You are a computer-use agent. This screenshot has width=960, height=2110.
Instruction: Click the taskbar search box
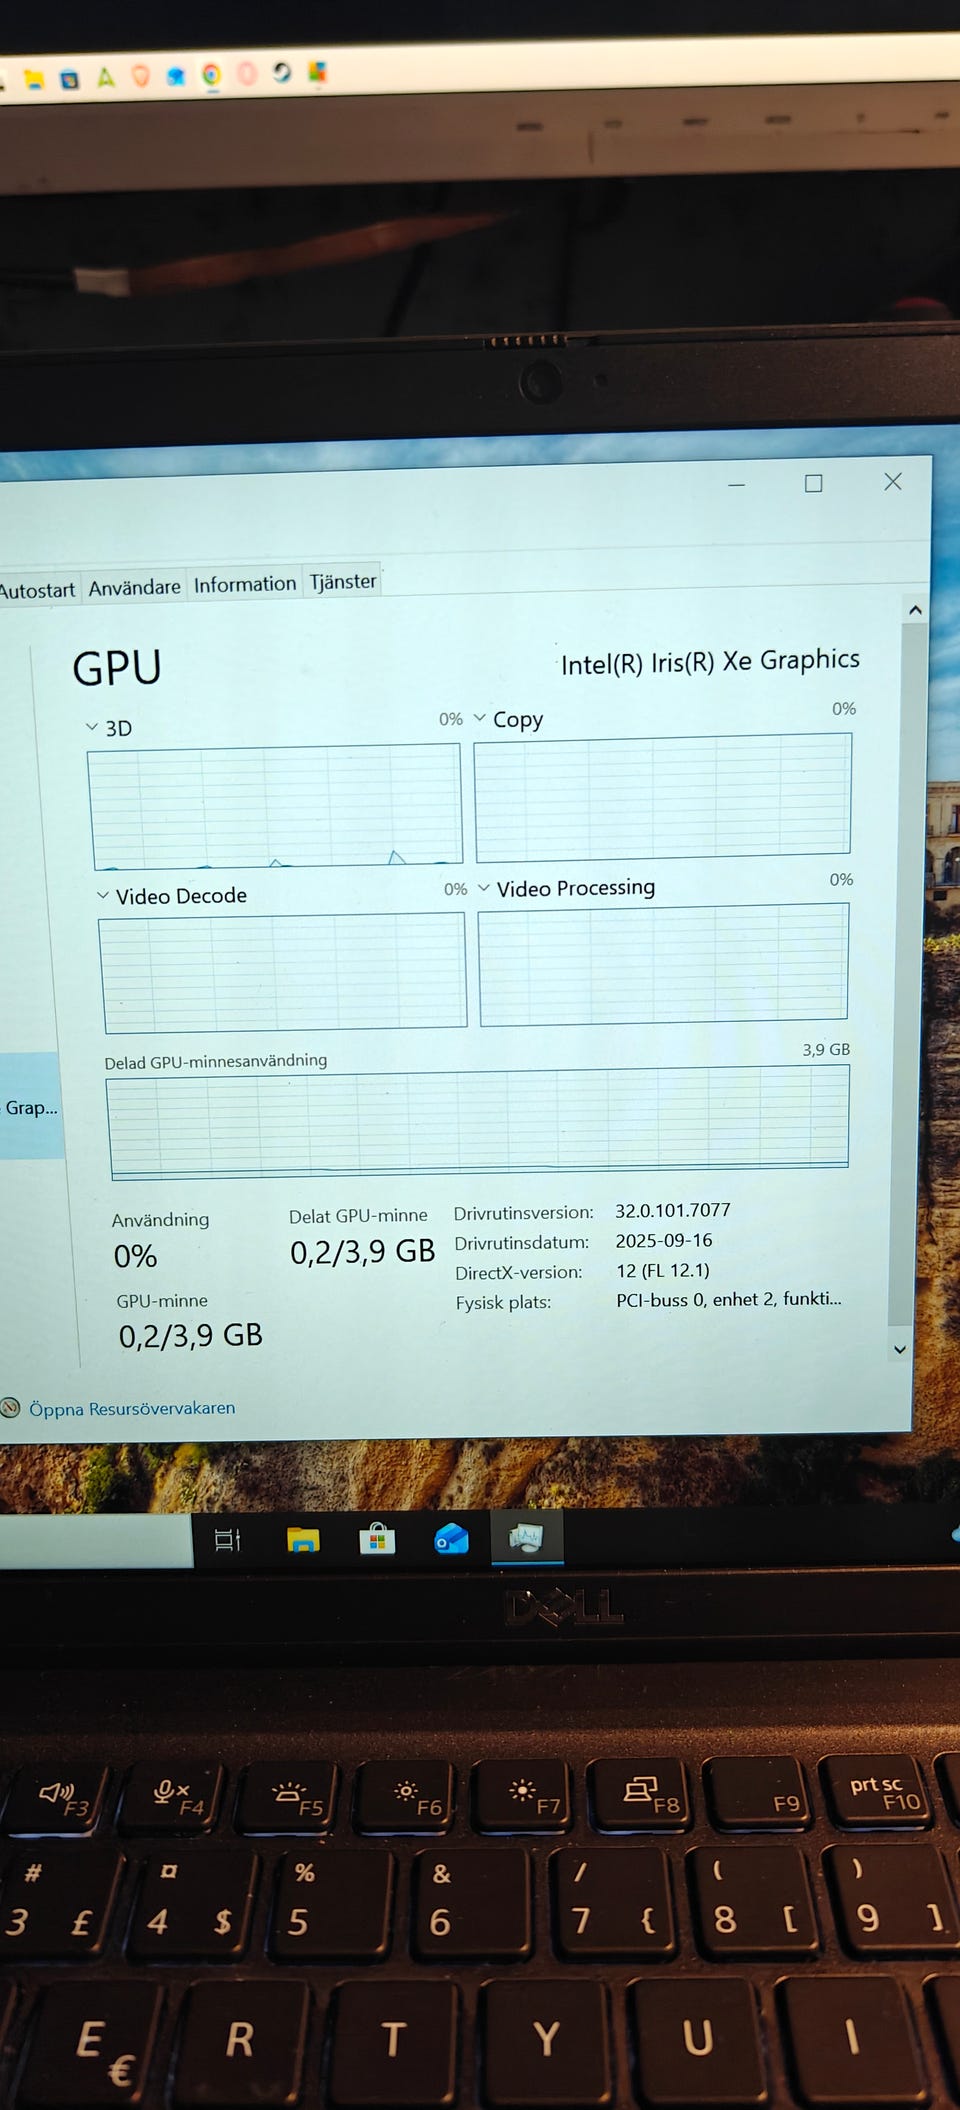[x=96, y=1541]
